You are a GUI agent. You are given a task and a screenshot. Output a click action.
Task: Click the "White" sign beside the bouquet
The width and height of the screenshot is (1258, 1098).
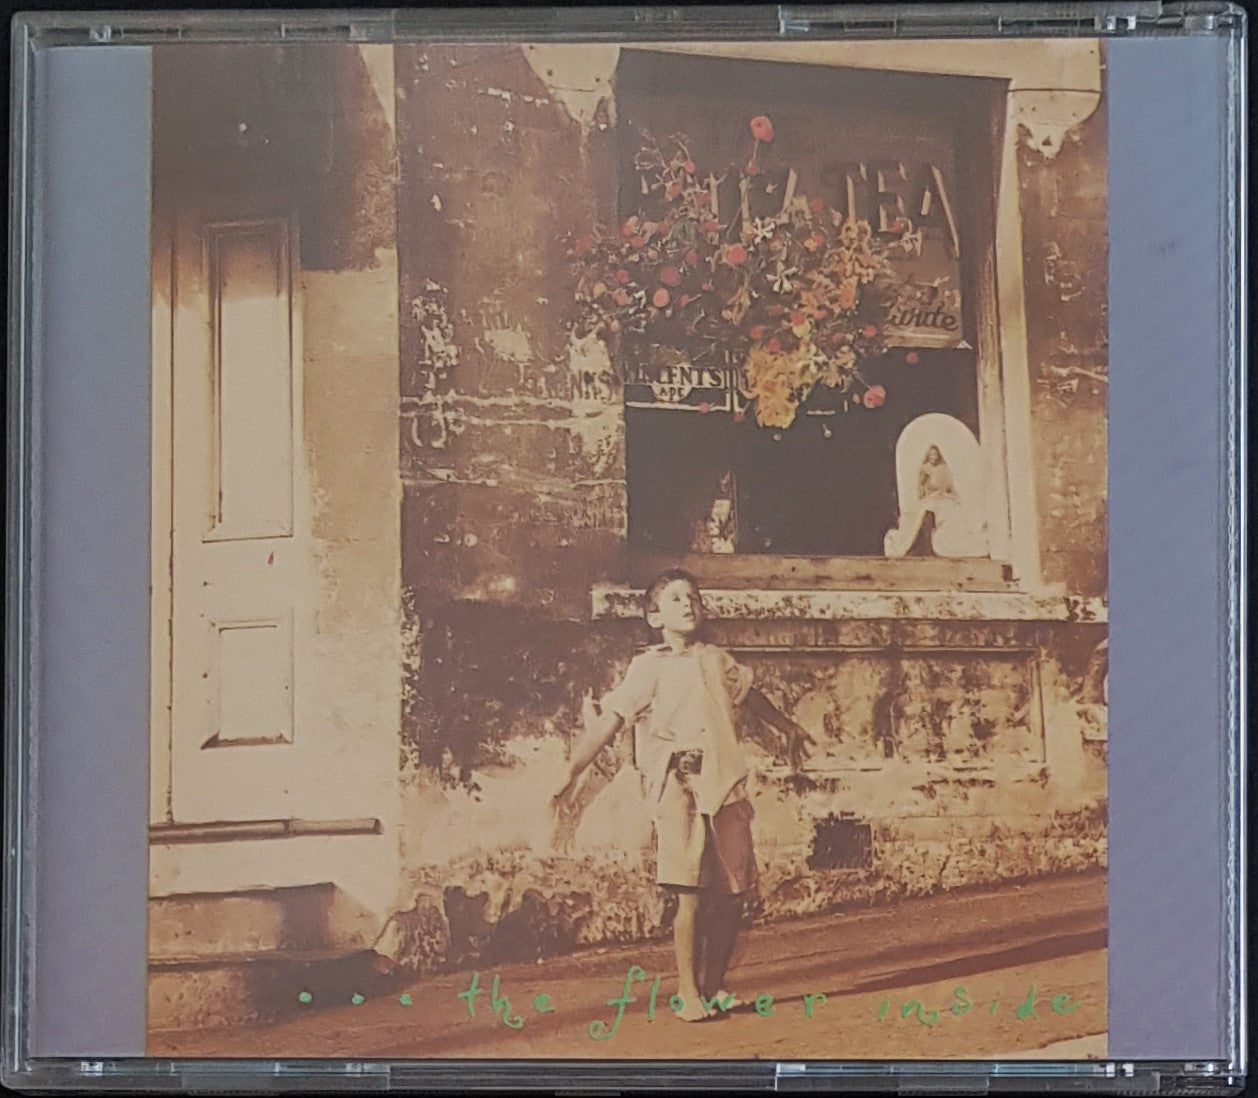930,320
